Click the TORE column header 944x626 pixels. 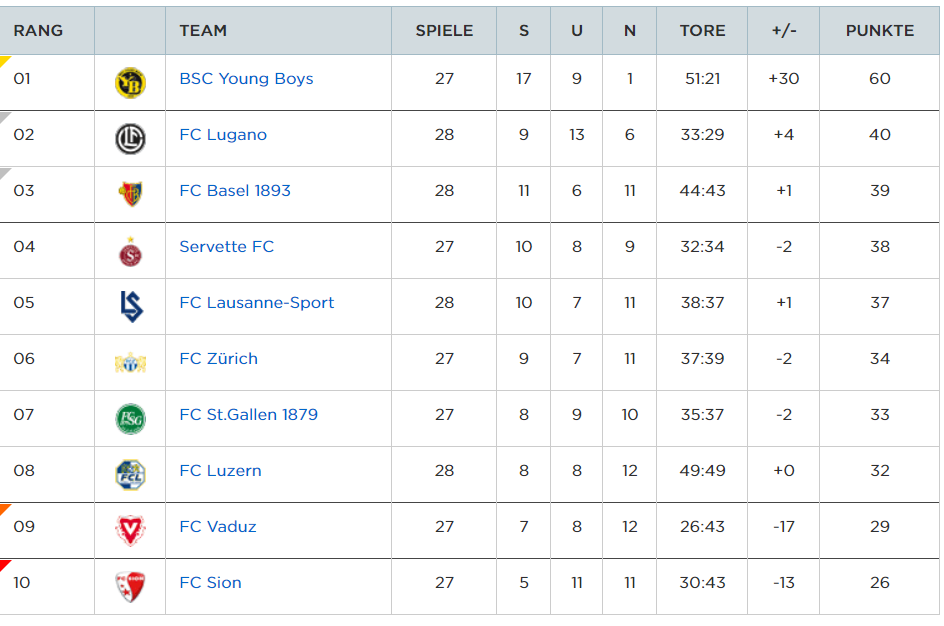[x=702, y=31]
